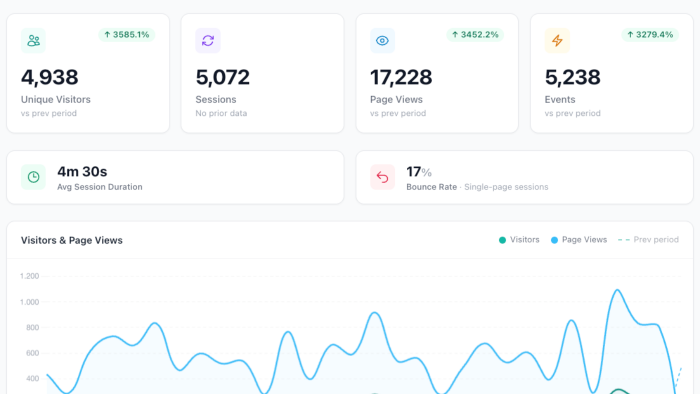This screenshot has width=700, height=394.
Task: Click the 17% bounce rate value
Action: click(x=419, y=172)
